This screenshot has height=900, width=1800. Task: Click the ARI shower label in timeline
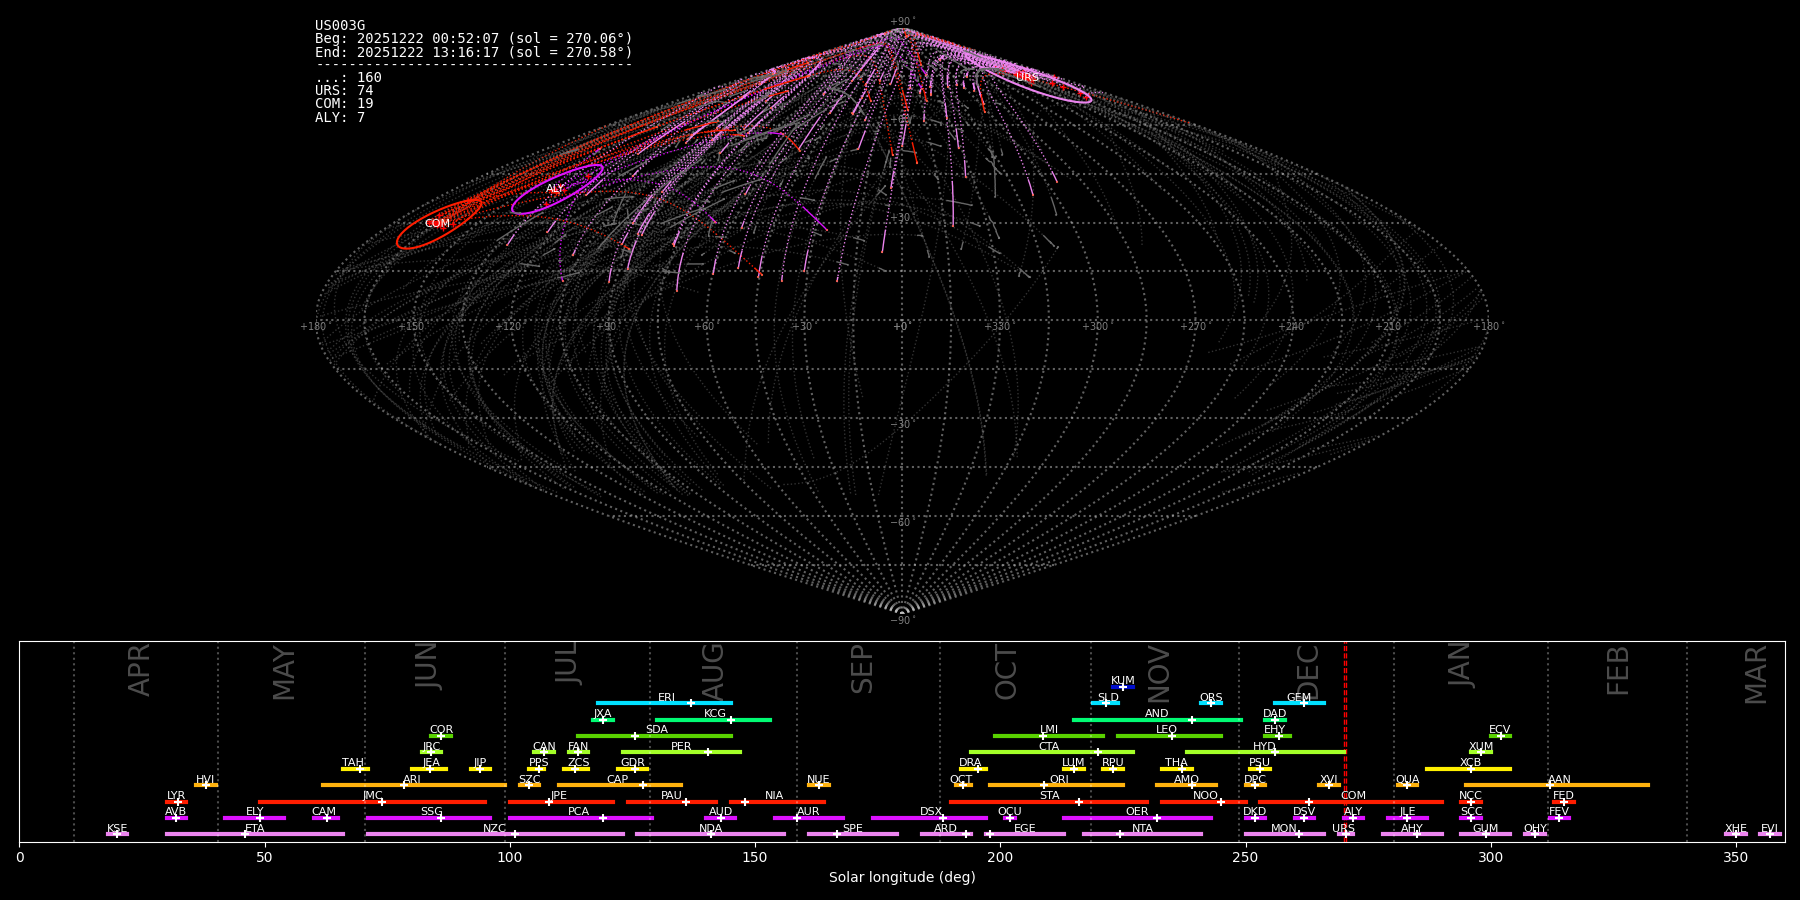point(412,780)
